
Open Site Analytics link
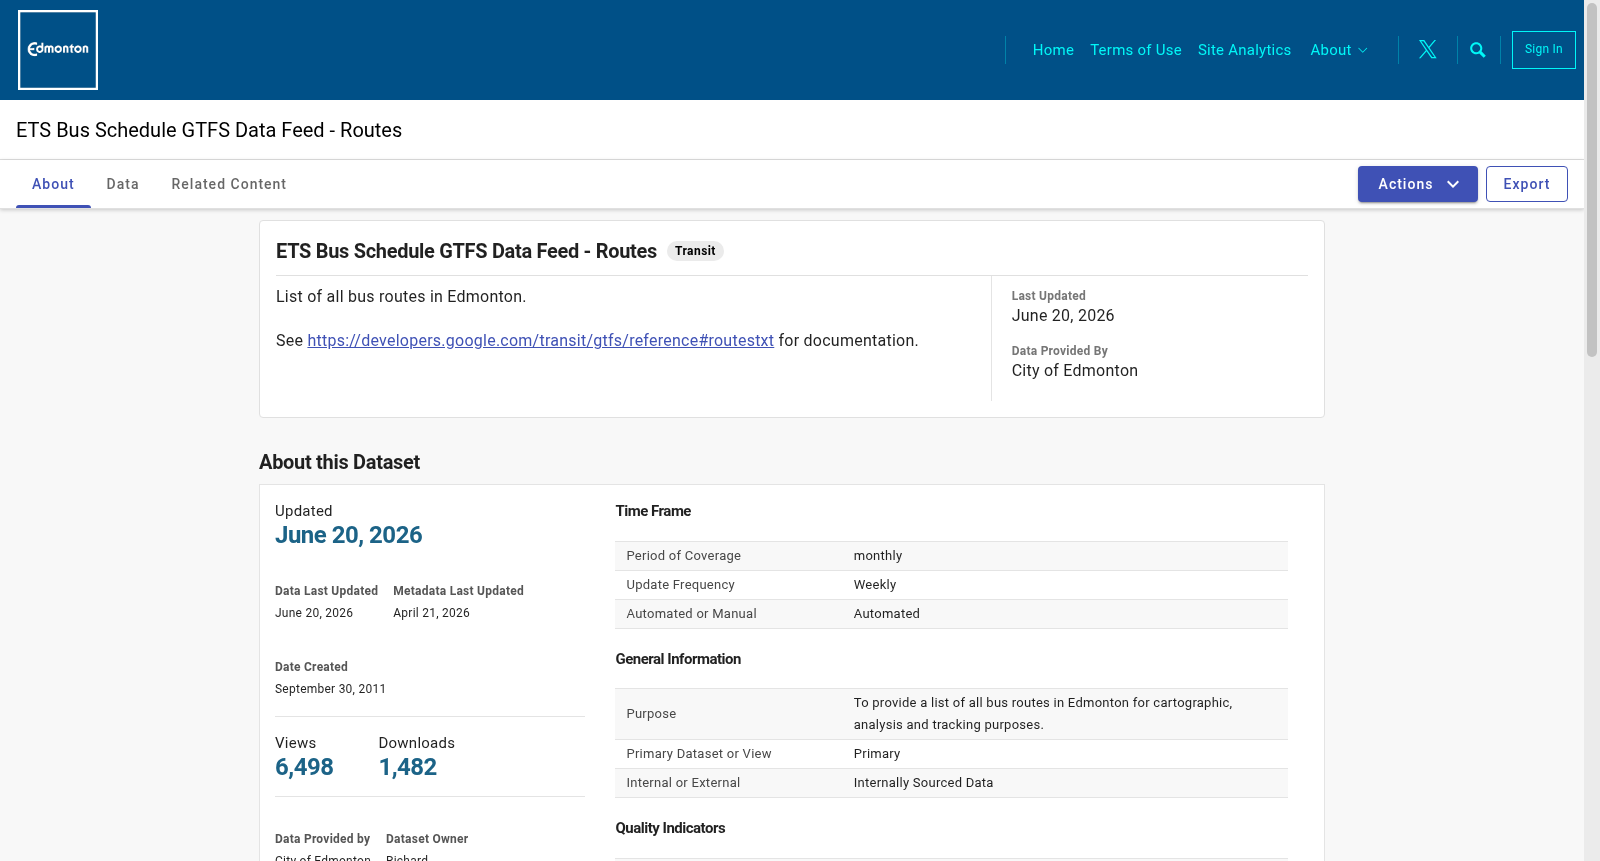click(1244, 50)
